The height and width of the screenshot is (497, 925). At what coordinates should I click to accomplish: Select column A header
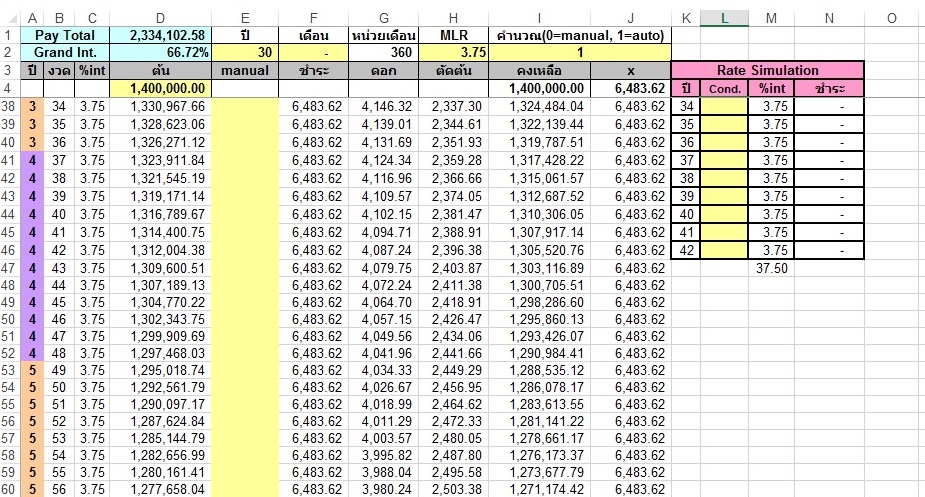tap(32, 18)
